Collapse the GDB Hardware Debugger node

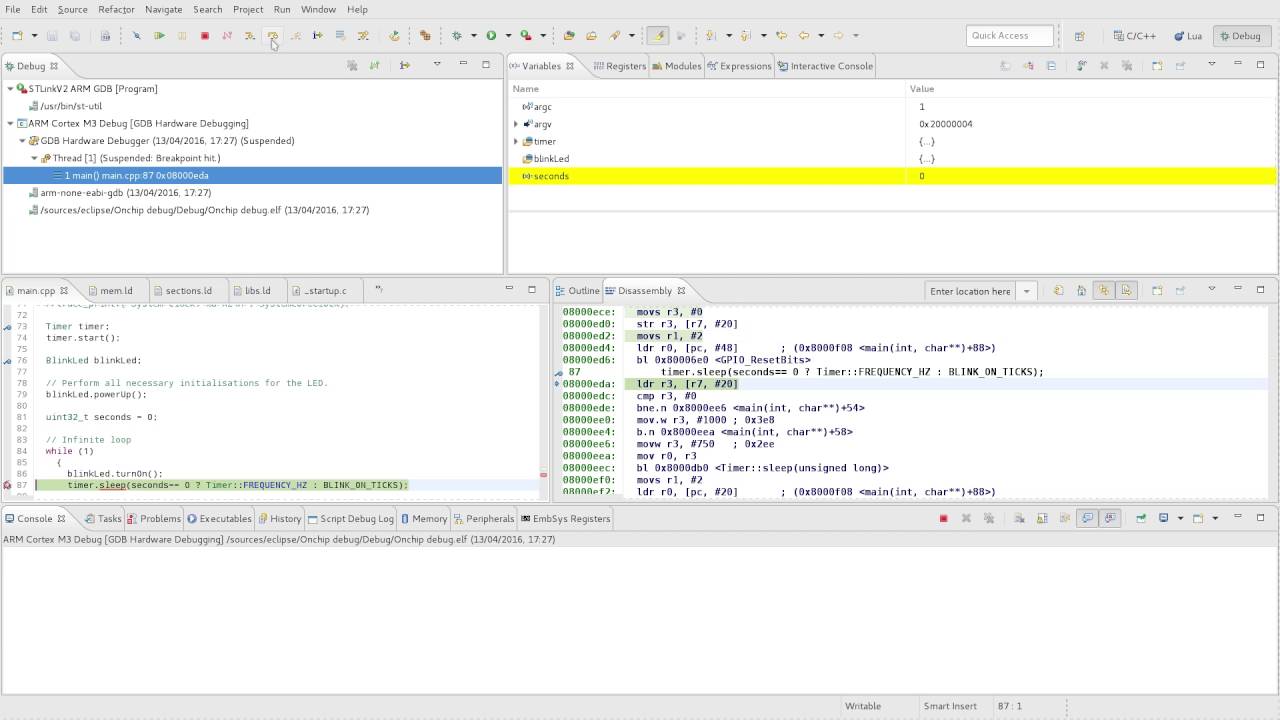[22, 141]
